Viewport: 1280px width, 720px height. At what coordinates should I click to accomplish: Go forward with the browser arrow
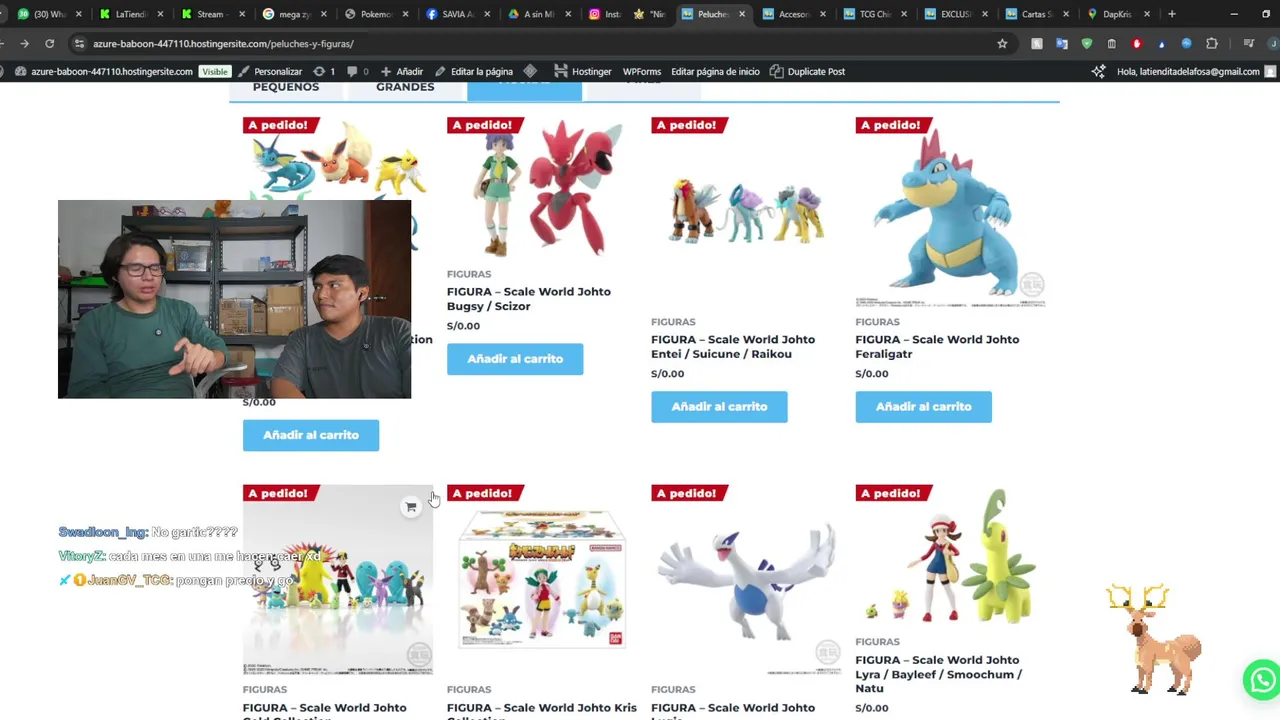point(24,44)
